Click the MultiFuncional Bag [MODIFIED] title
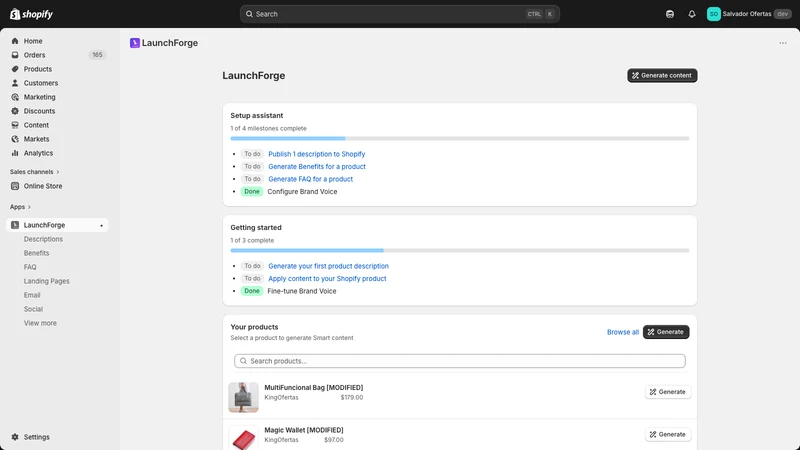Image resolution: width=800 pixels, height=450 pixels. [x=314, y=388]
